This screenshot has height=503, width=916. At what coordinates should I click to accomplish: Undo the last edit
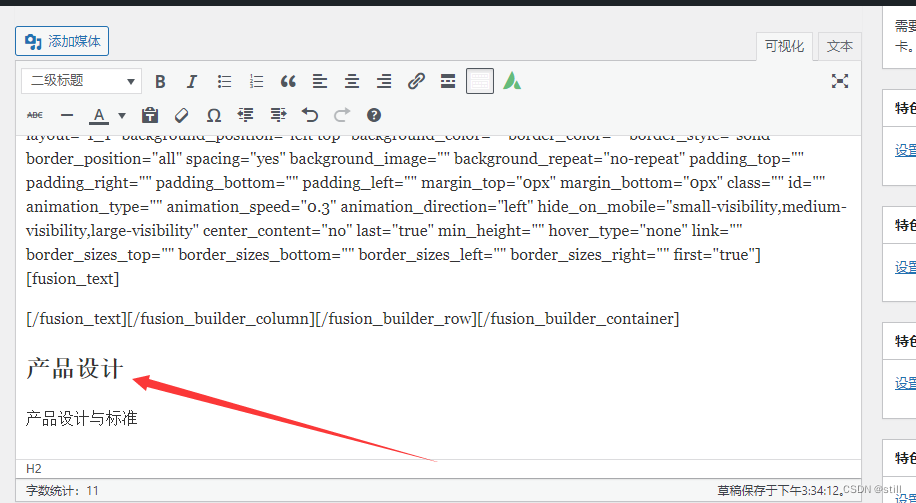(310, 115)
